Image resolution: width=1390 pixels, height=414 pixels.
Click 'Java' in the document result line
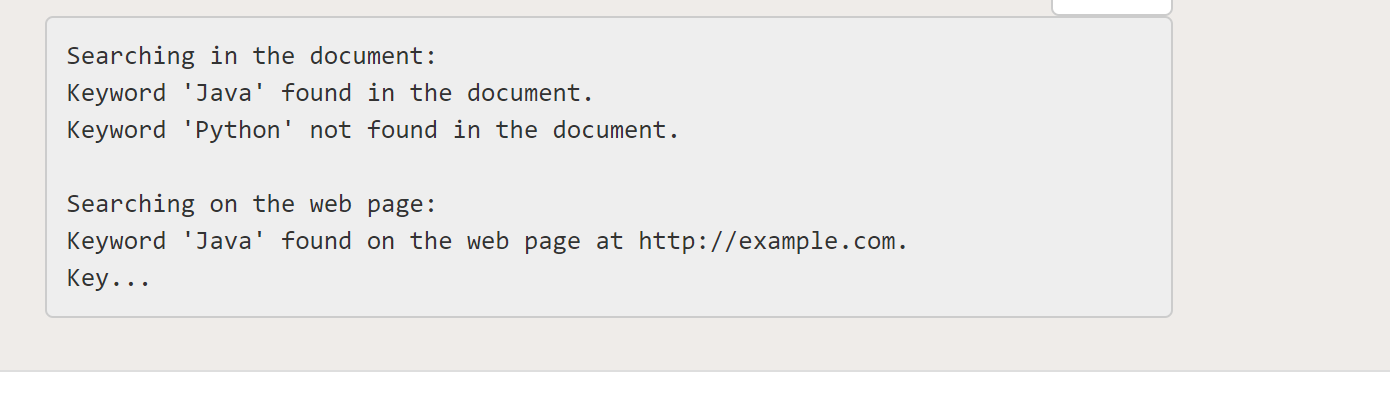click(x=224, y=93)
